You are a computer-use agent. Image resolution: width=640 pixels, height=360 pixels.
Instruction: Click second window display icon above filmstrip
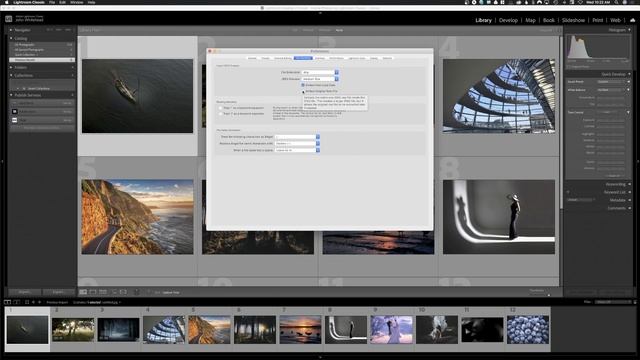pos(17,302)
